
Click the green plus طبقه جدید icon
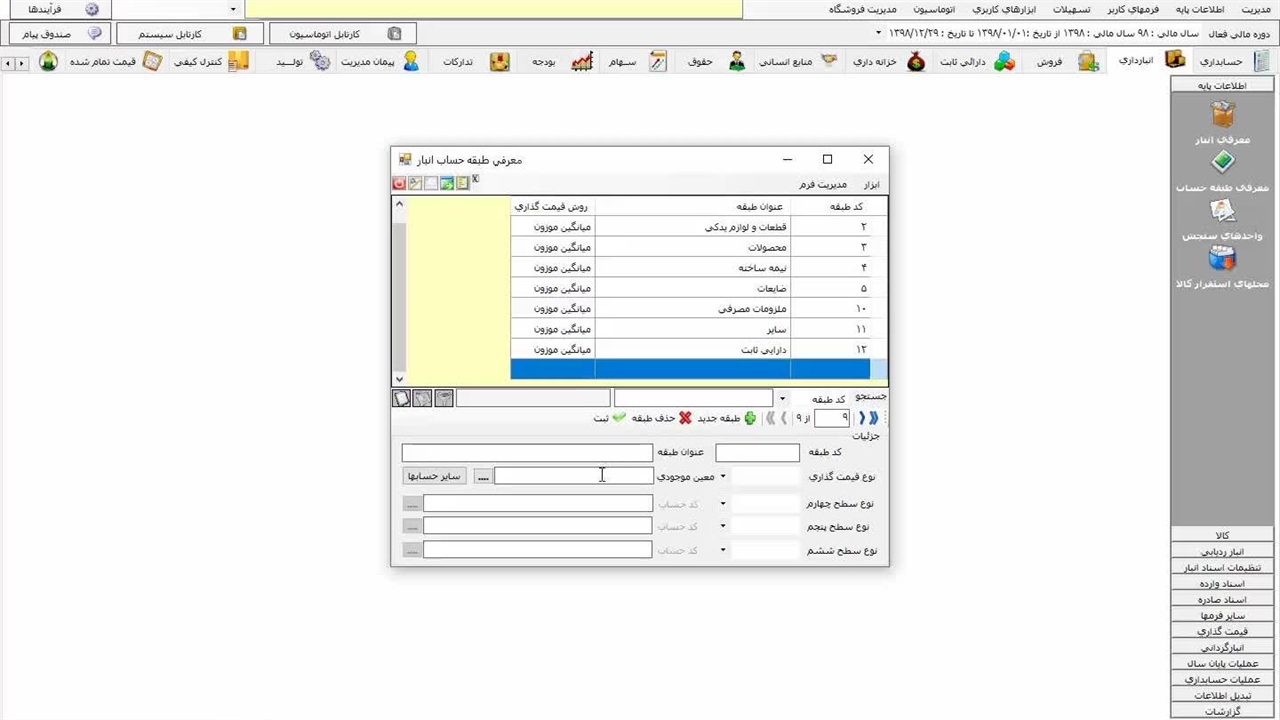[750, 418]
